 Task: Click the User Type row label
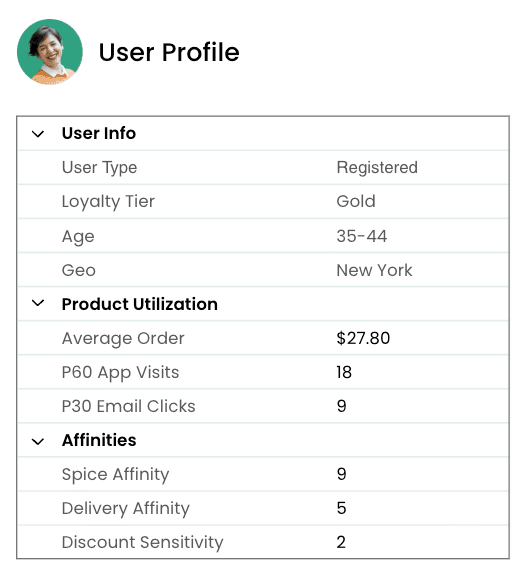pyautogui.click(x=99, y=168)
